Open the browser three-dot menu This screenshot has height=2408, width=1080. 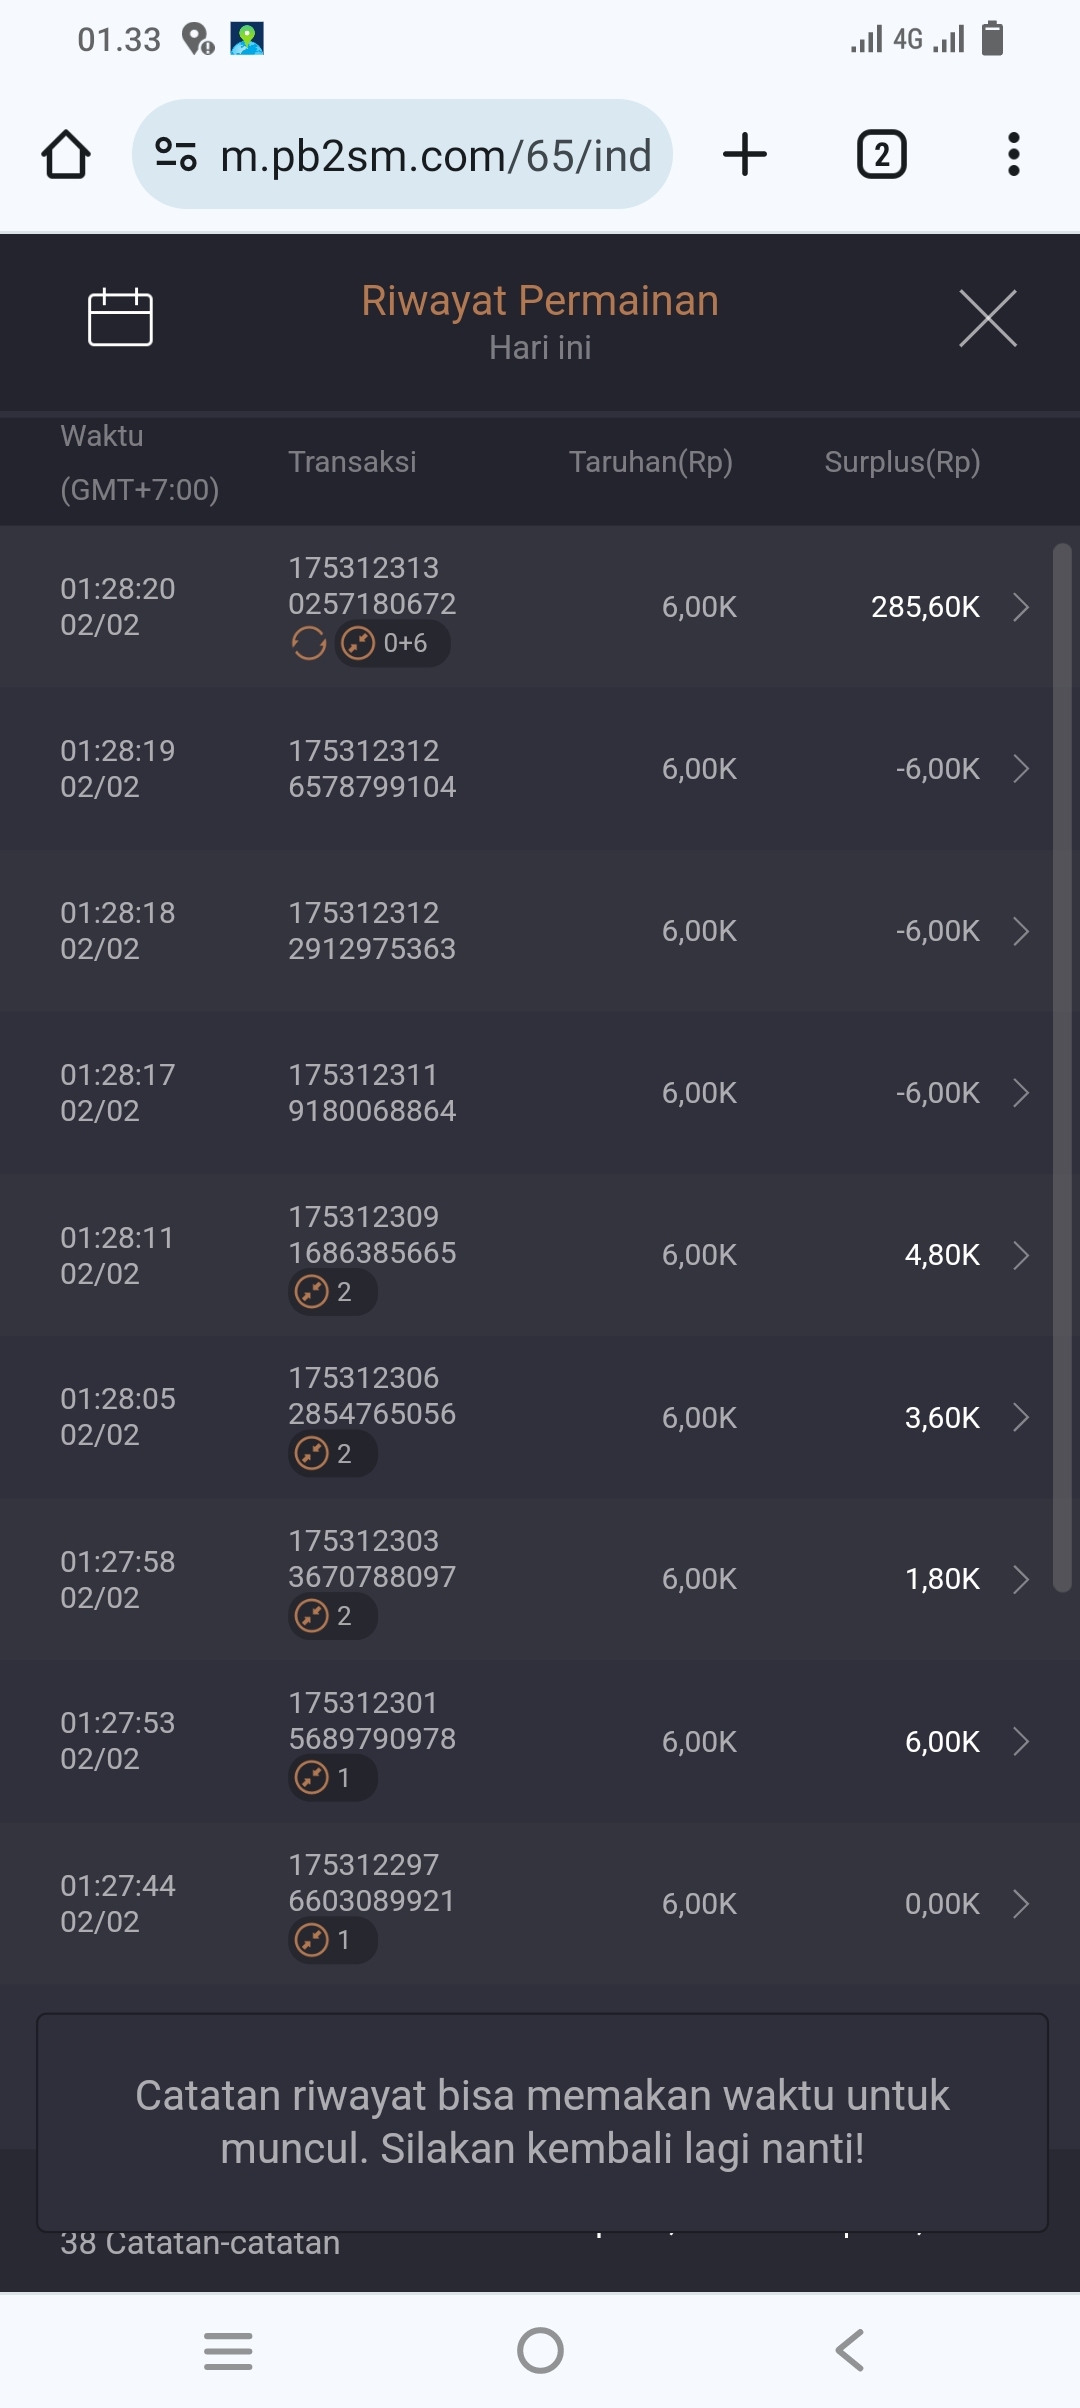coord(1013,155)
